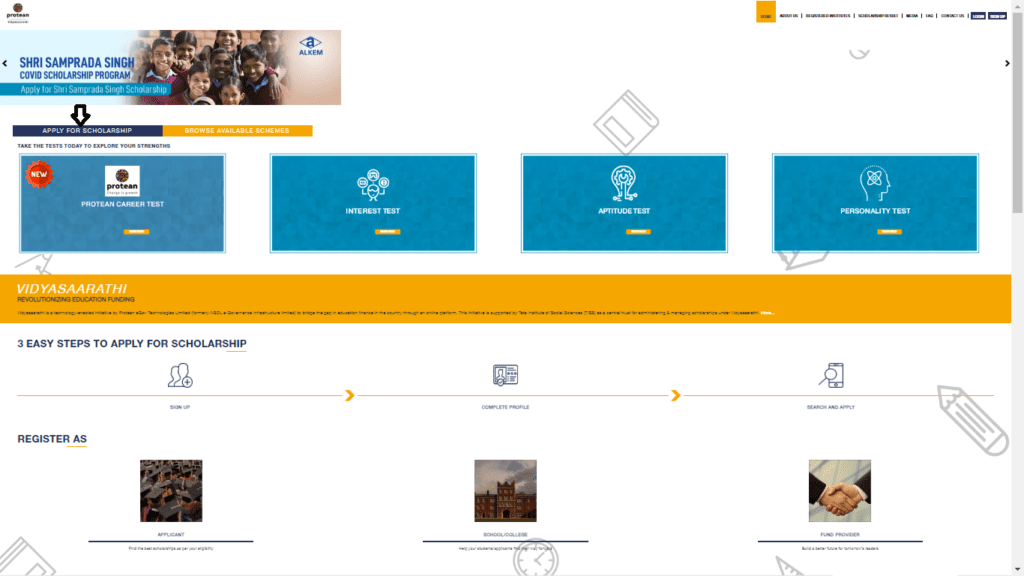Click the page vertical scrollbar thumb
Viewport: 1024px width, 576px height.
(x=1017, y=113)
